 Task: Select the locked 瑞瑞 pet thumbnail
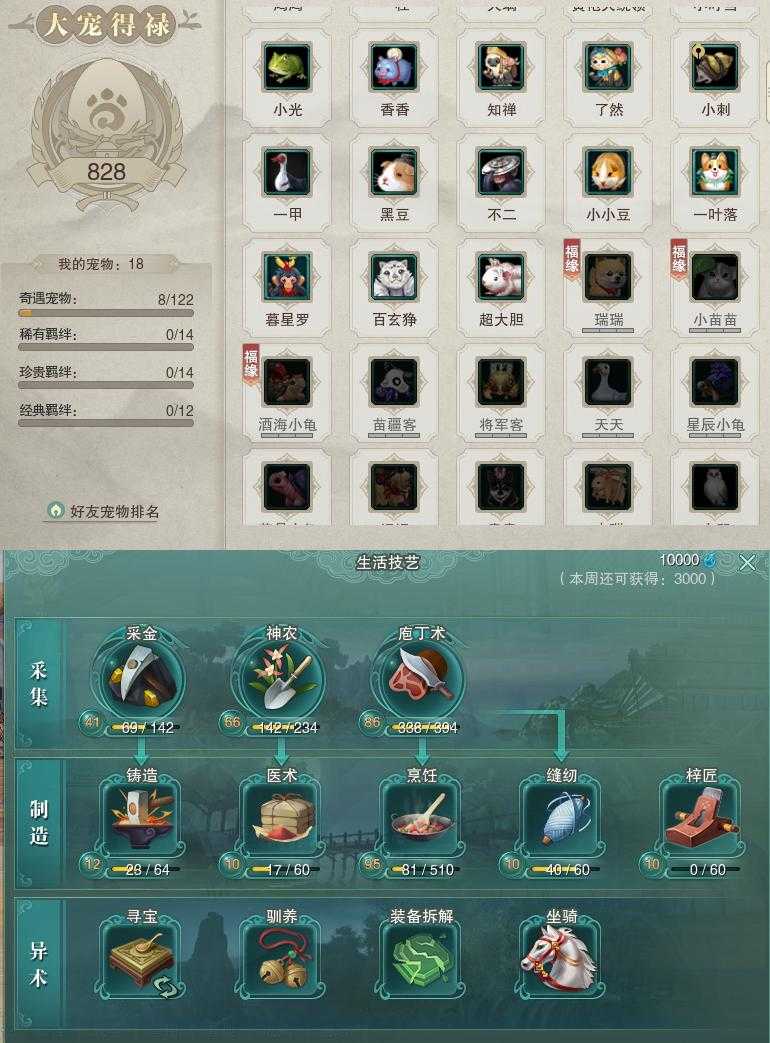coord(608,277)
